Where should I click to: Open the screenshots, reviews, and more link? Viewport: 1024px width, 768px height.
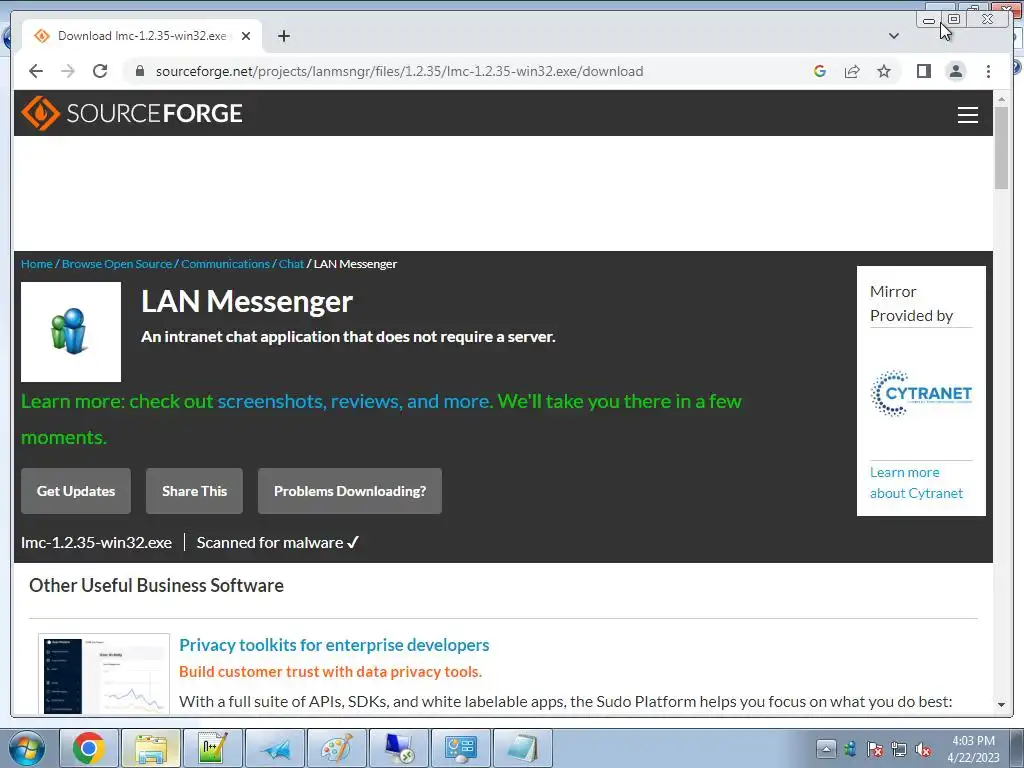[355, 401]
